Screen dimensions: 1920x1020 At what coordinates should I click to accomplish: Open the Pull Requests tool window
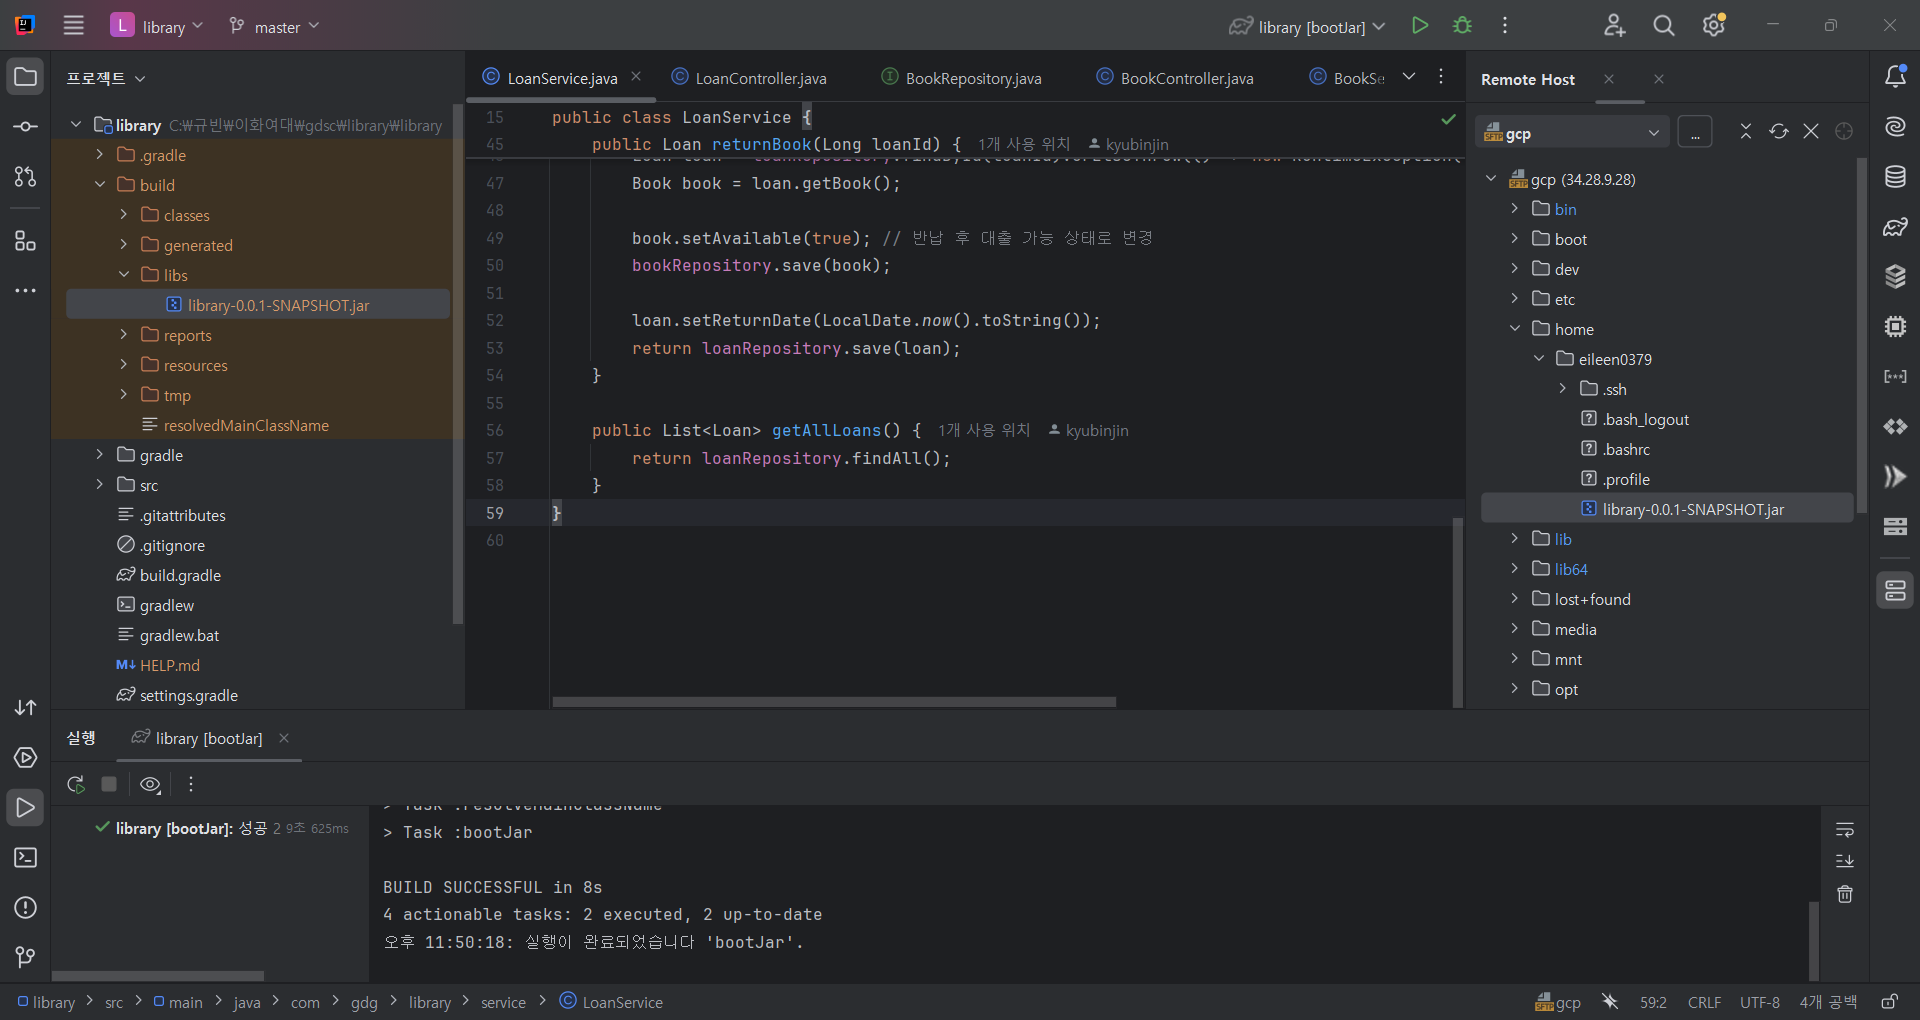[26, 177]
